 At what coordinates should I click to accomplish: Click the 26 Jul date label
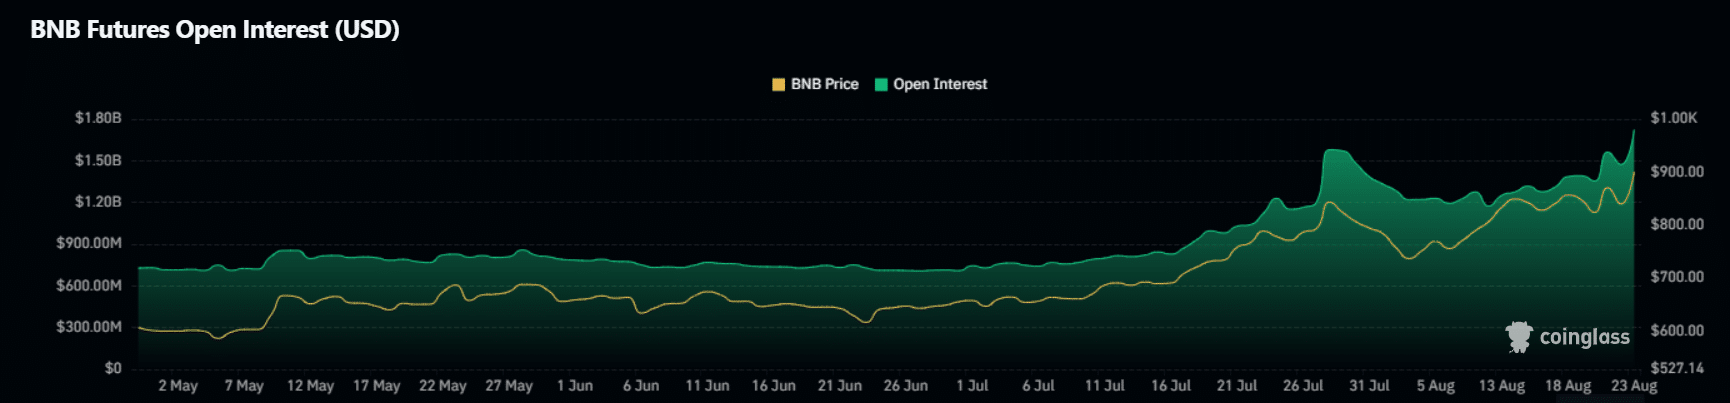coord(1303,386)
